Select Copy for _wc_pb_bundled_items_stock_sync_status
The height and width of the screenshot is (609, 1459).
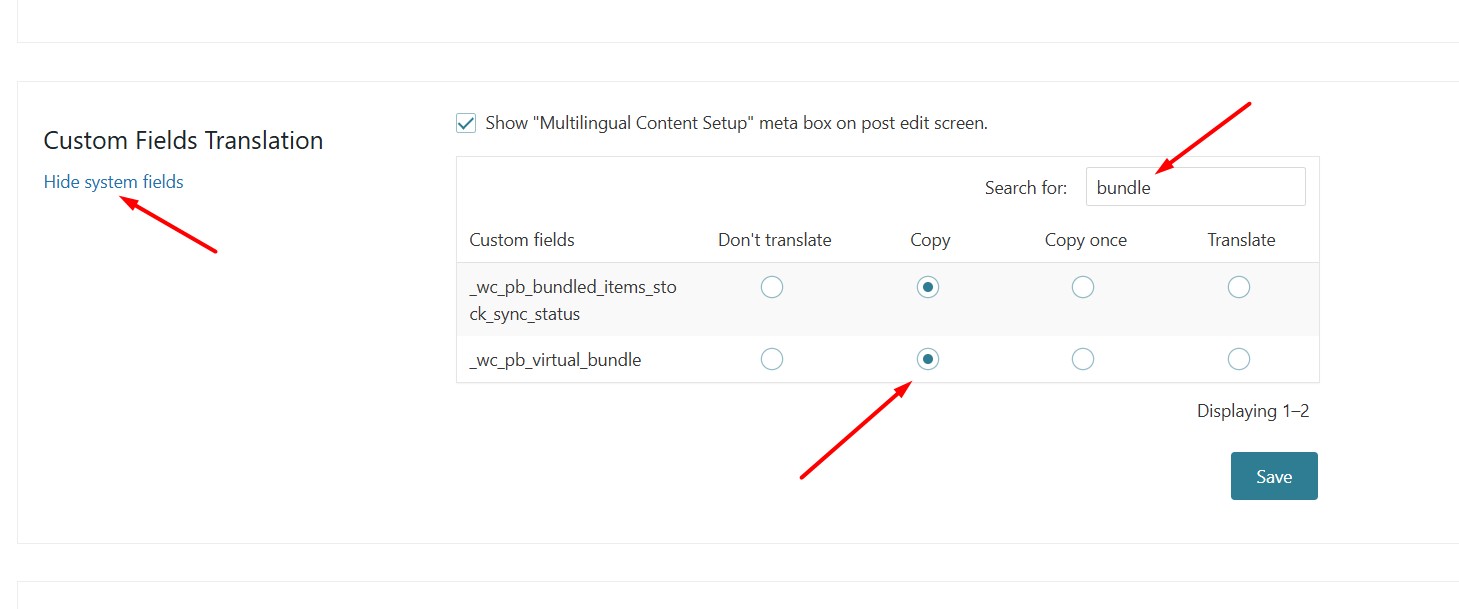(928, 288)
